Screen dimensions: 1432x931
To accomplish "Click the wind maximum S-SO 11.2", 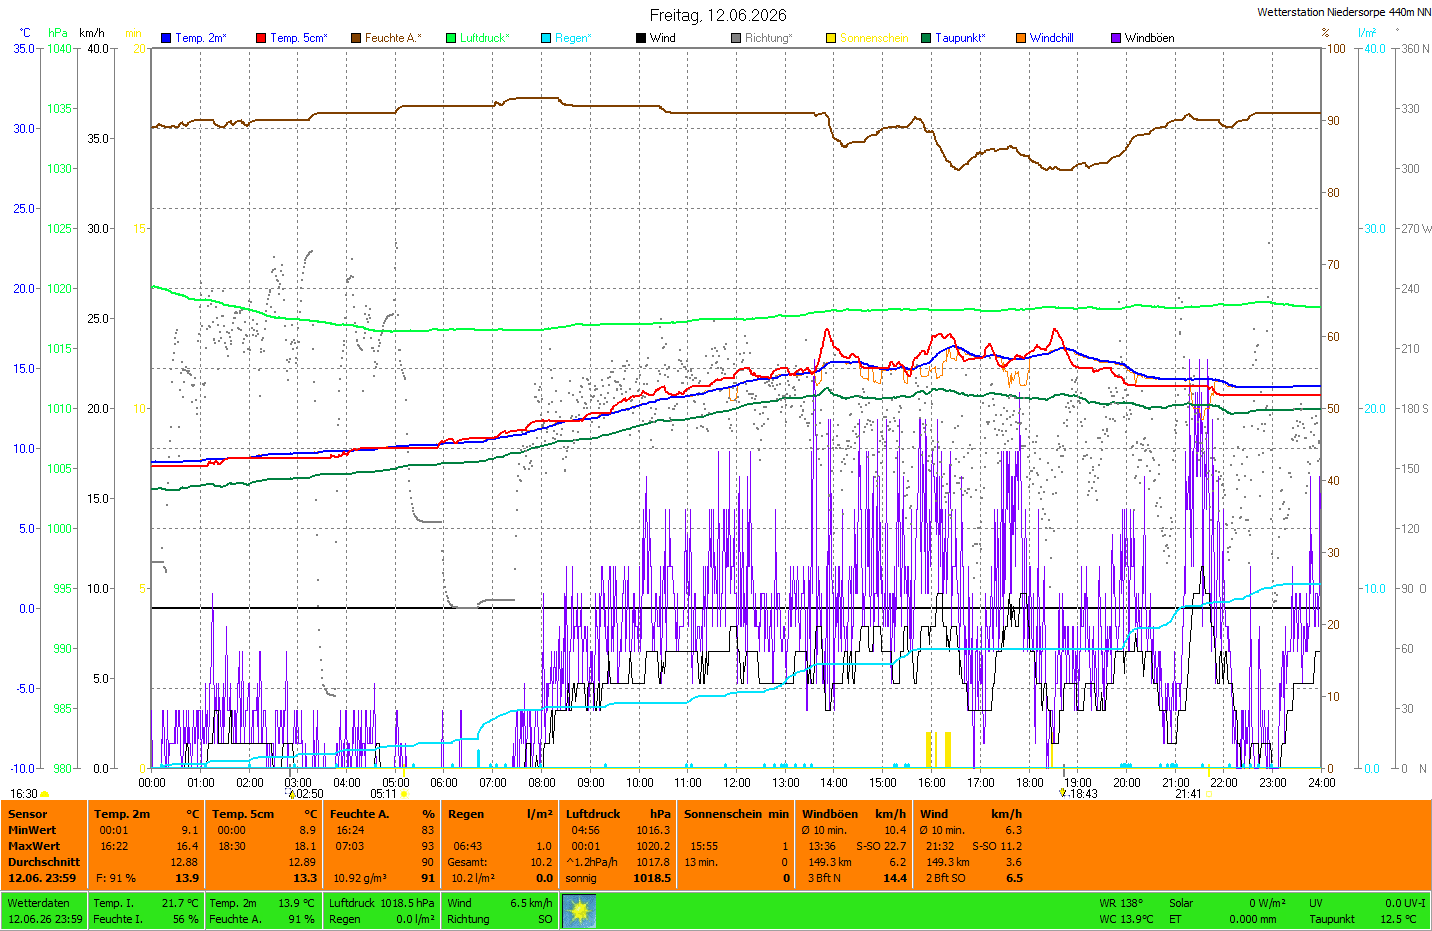I will 997,846.
